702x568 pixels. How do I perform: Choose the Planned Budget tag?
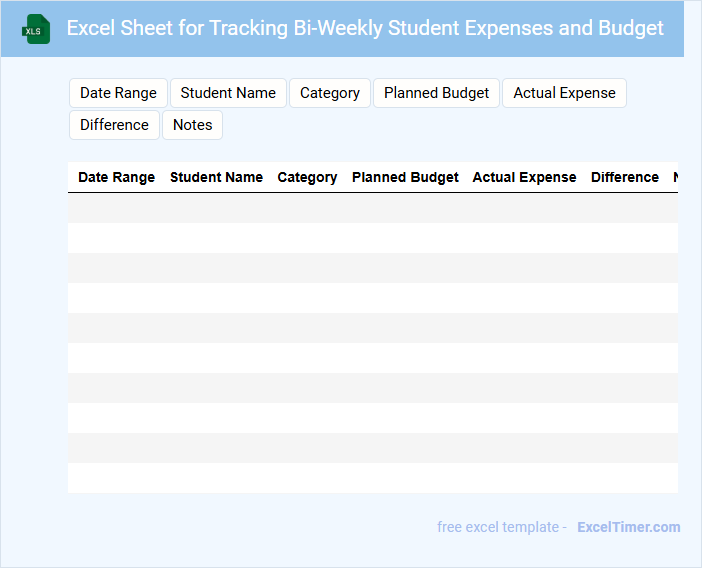[x=436, y=93]
